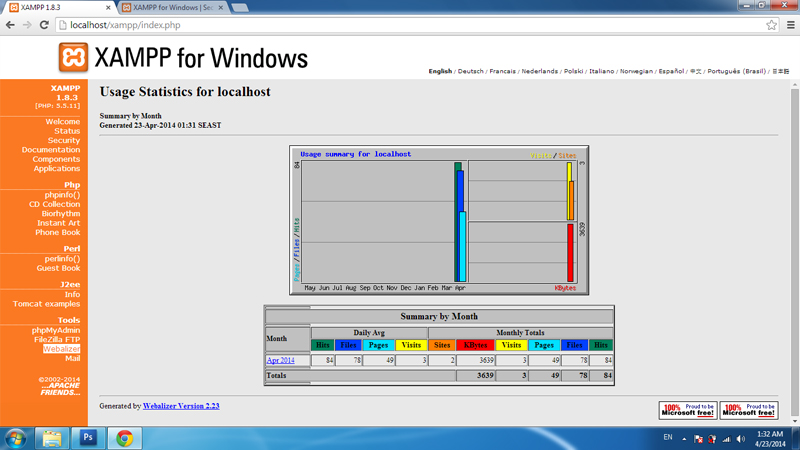This screenshot has height=450, width=800.
Task: Click the second Microsoft free badge
Action: 748,410
